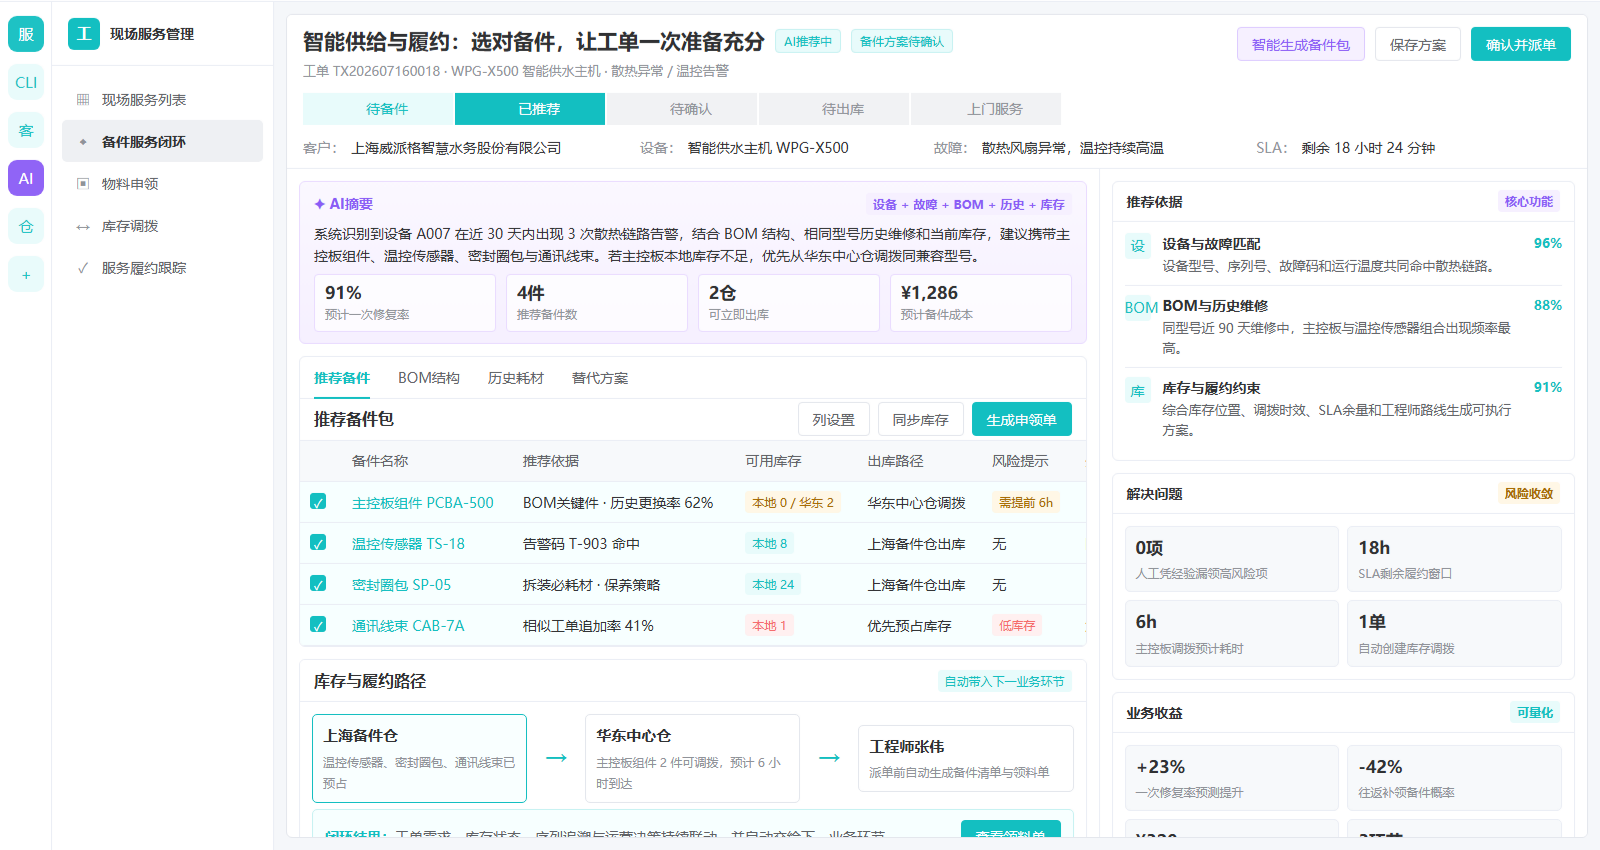Select the AI module icon
1600x850 pixels.
pos(26,178)
